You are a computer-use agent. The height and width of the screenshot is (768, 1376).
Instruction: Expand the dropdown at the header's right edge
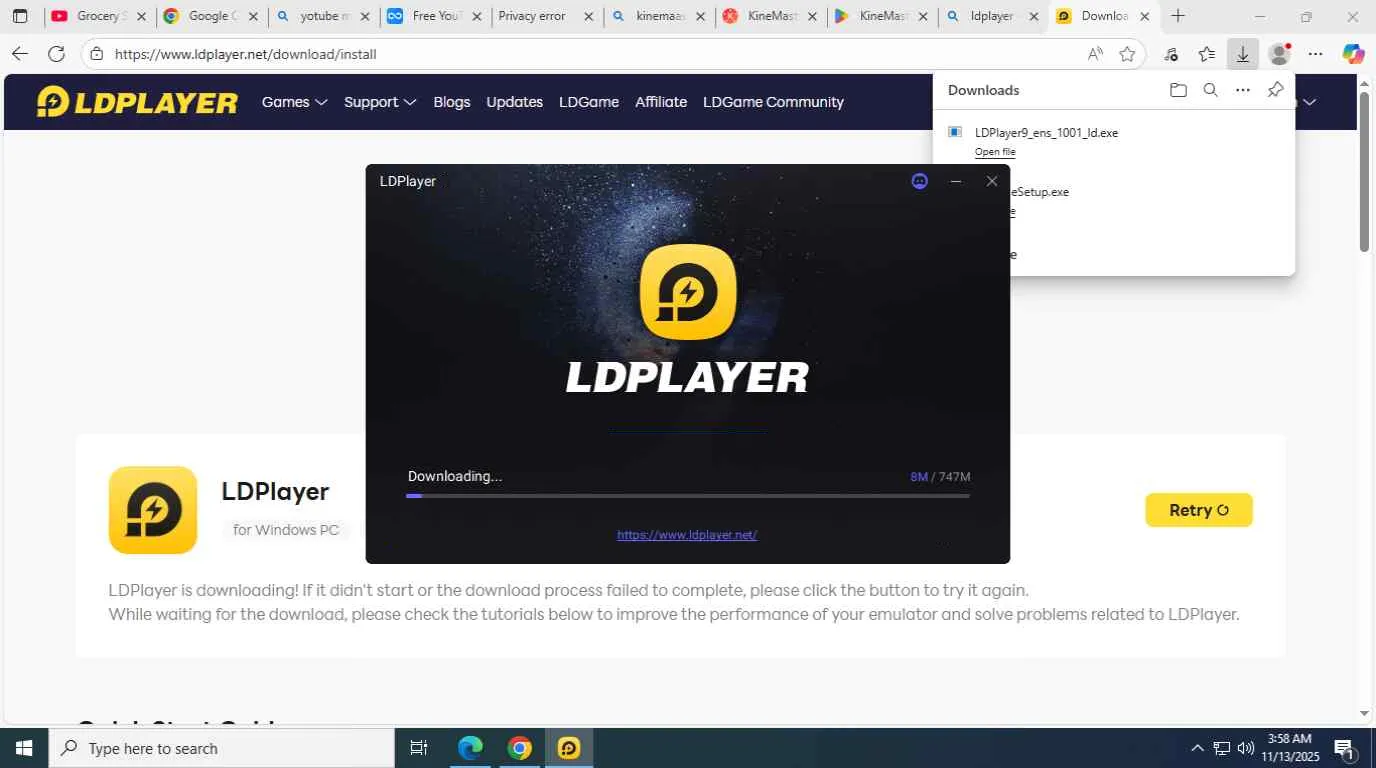tap(1308, 102)
